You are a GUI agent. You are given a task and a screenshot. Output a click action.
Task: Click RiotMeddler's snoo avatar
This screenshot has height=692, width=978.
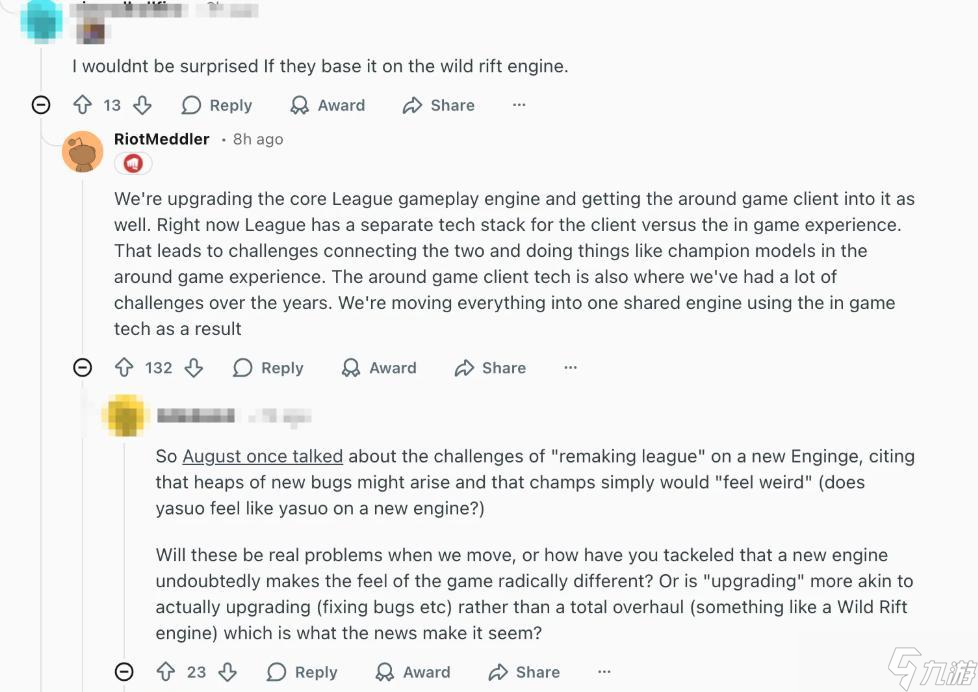coord(82,151)
